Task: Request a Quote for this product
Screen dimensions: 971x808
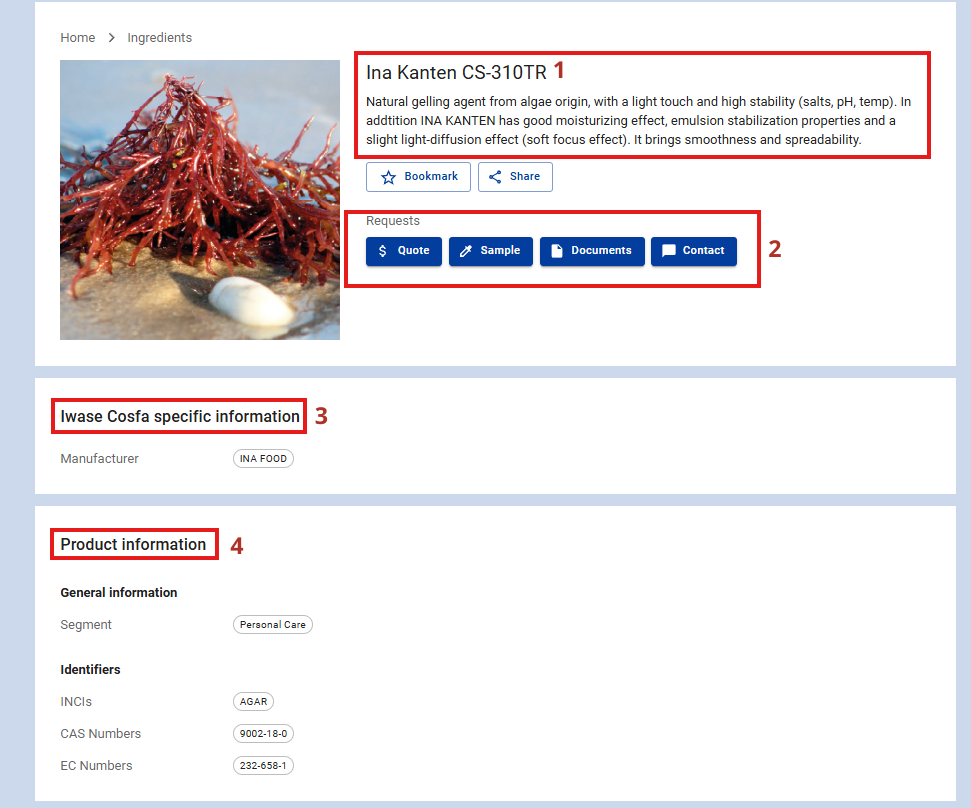Action: click(404, 251)
